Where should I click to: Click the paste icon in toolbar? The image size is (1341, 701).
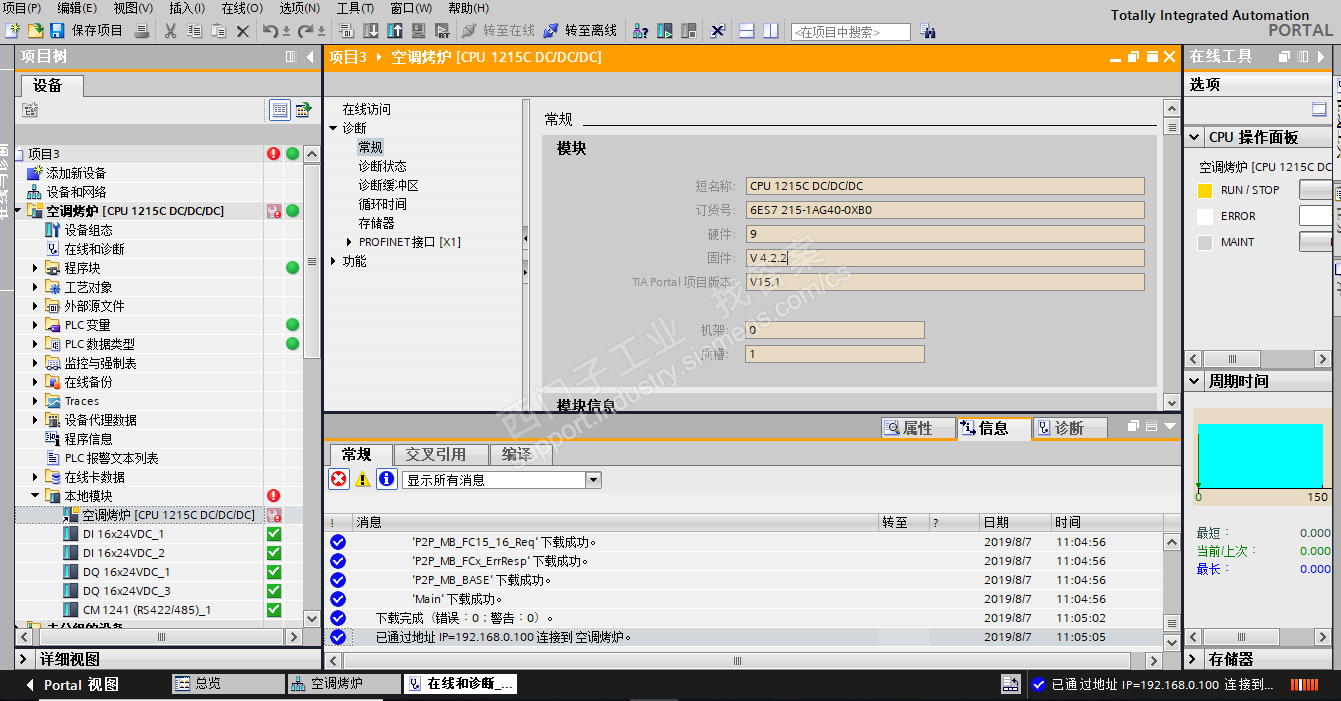[219, 31]
